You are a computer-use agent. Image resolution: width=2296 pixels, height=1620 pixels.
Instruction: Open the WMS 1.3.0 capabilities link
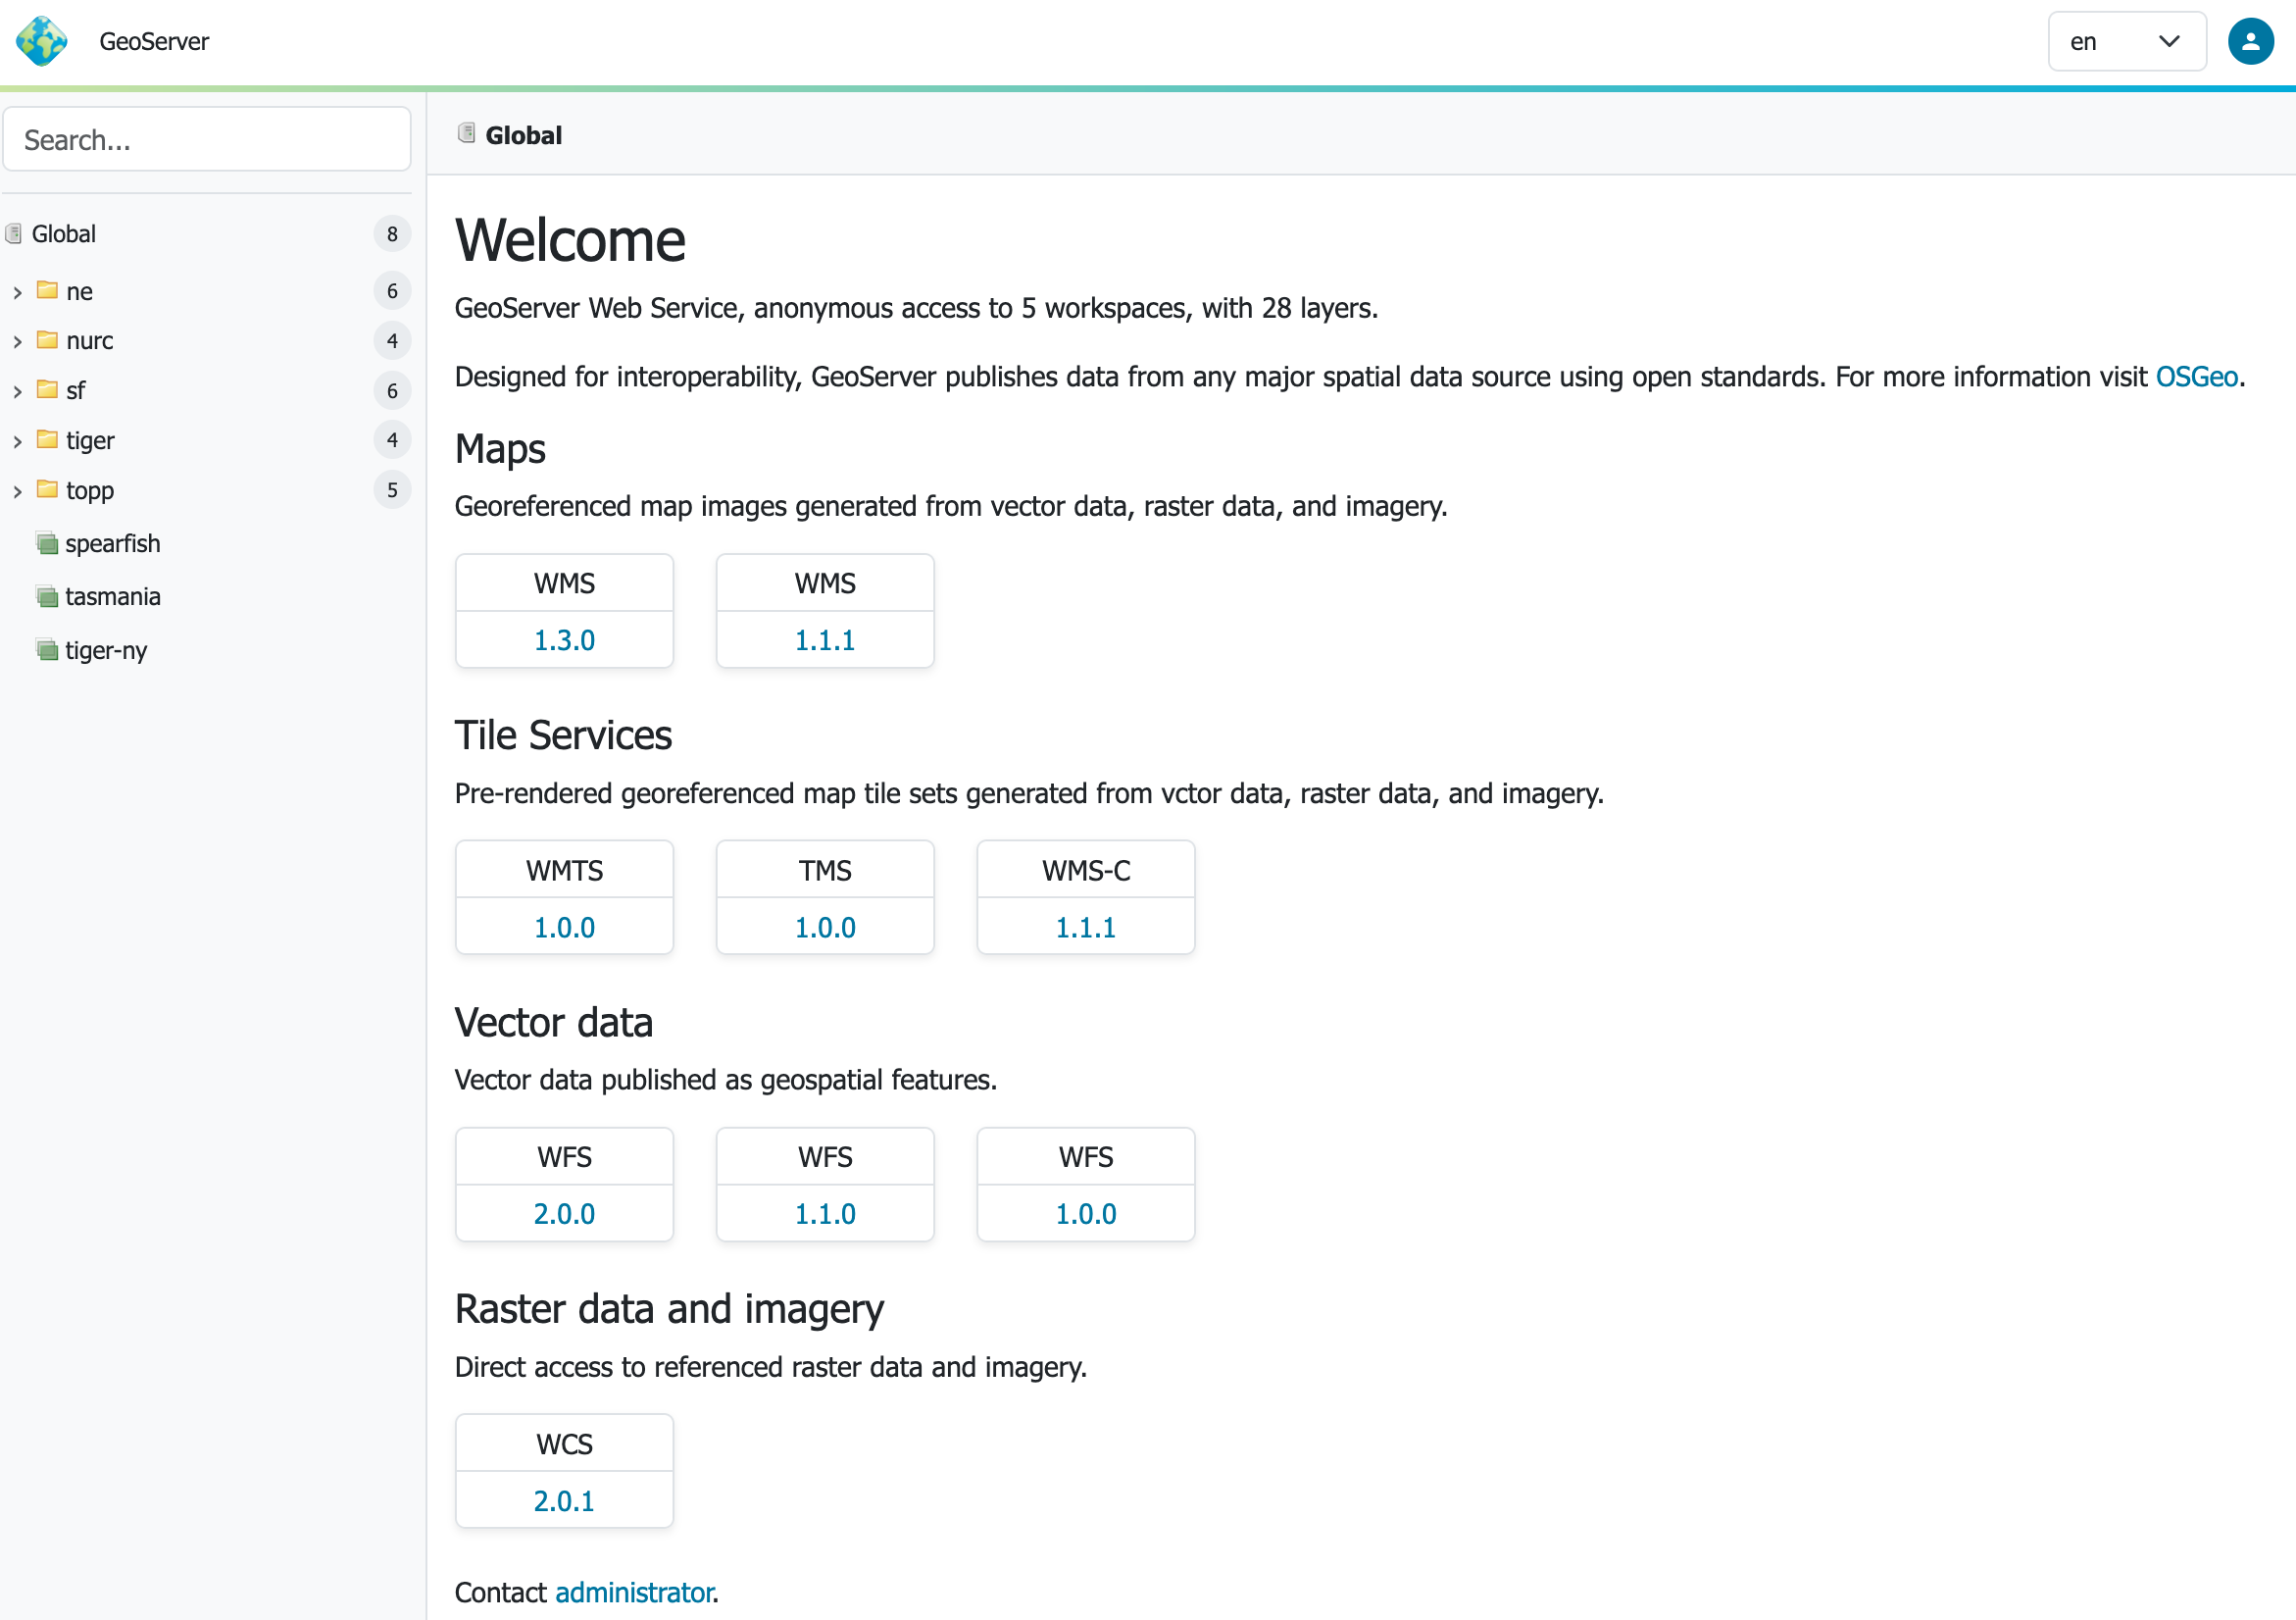[564, 640]
